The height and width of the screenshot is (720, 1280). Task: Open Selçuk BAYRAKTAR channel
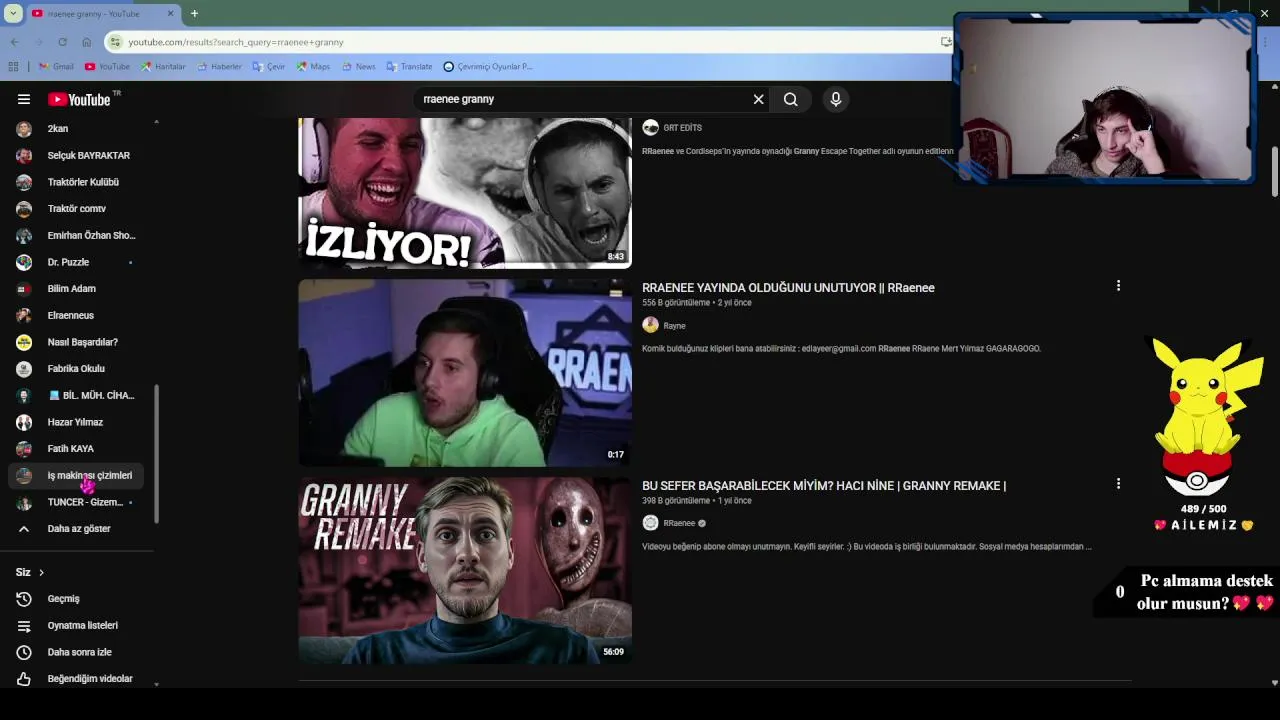tap(76, 155)
